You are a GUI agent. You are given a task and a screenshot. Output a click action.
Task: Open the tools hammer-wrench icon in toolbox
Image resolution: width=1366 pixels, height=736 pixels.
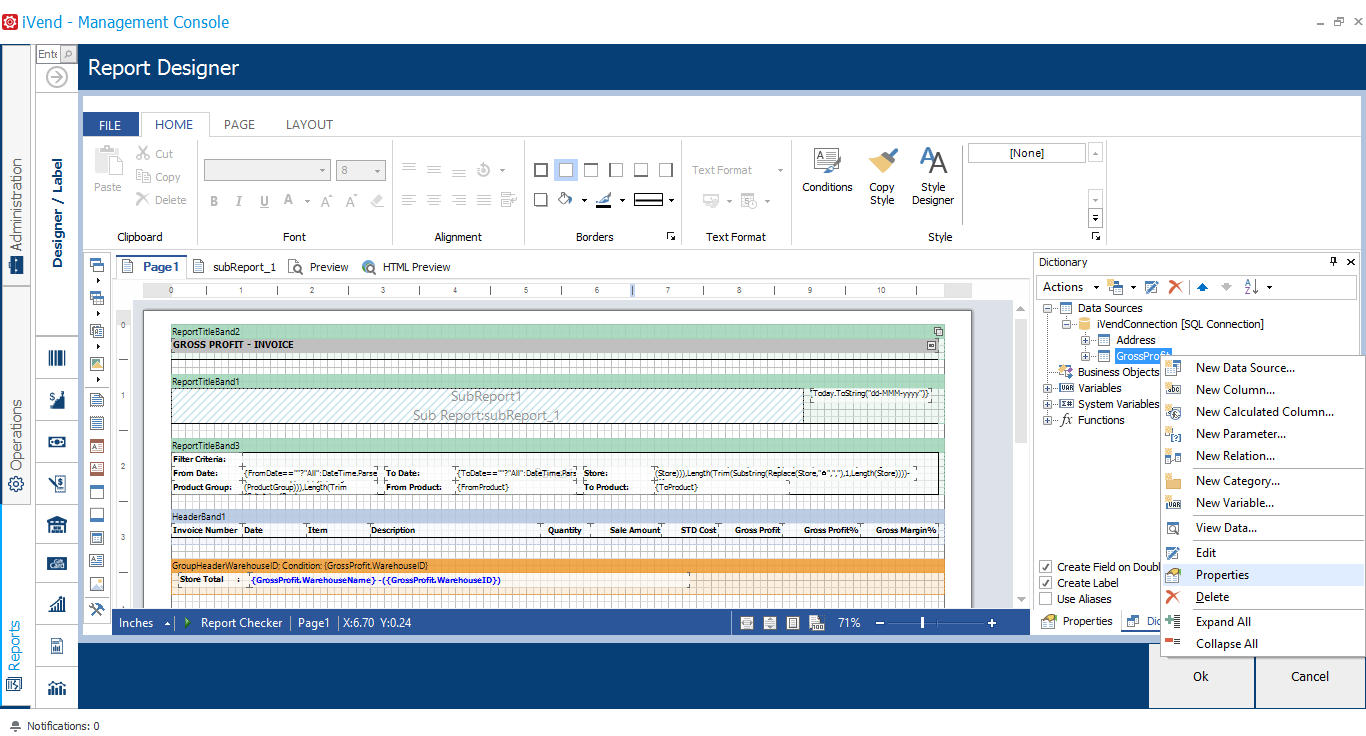tap(97, 608)
